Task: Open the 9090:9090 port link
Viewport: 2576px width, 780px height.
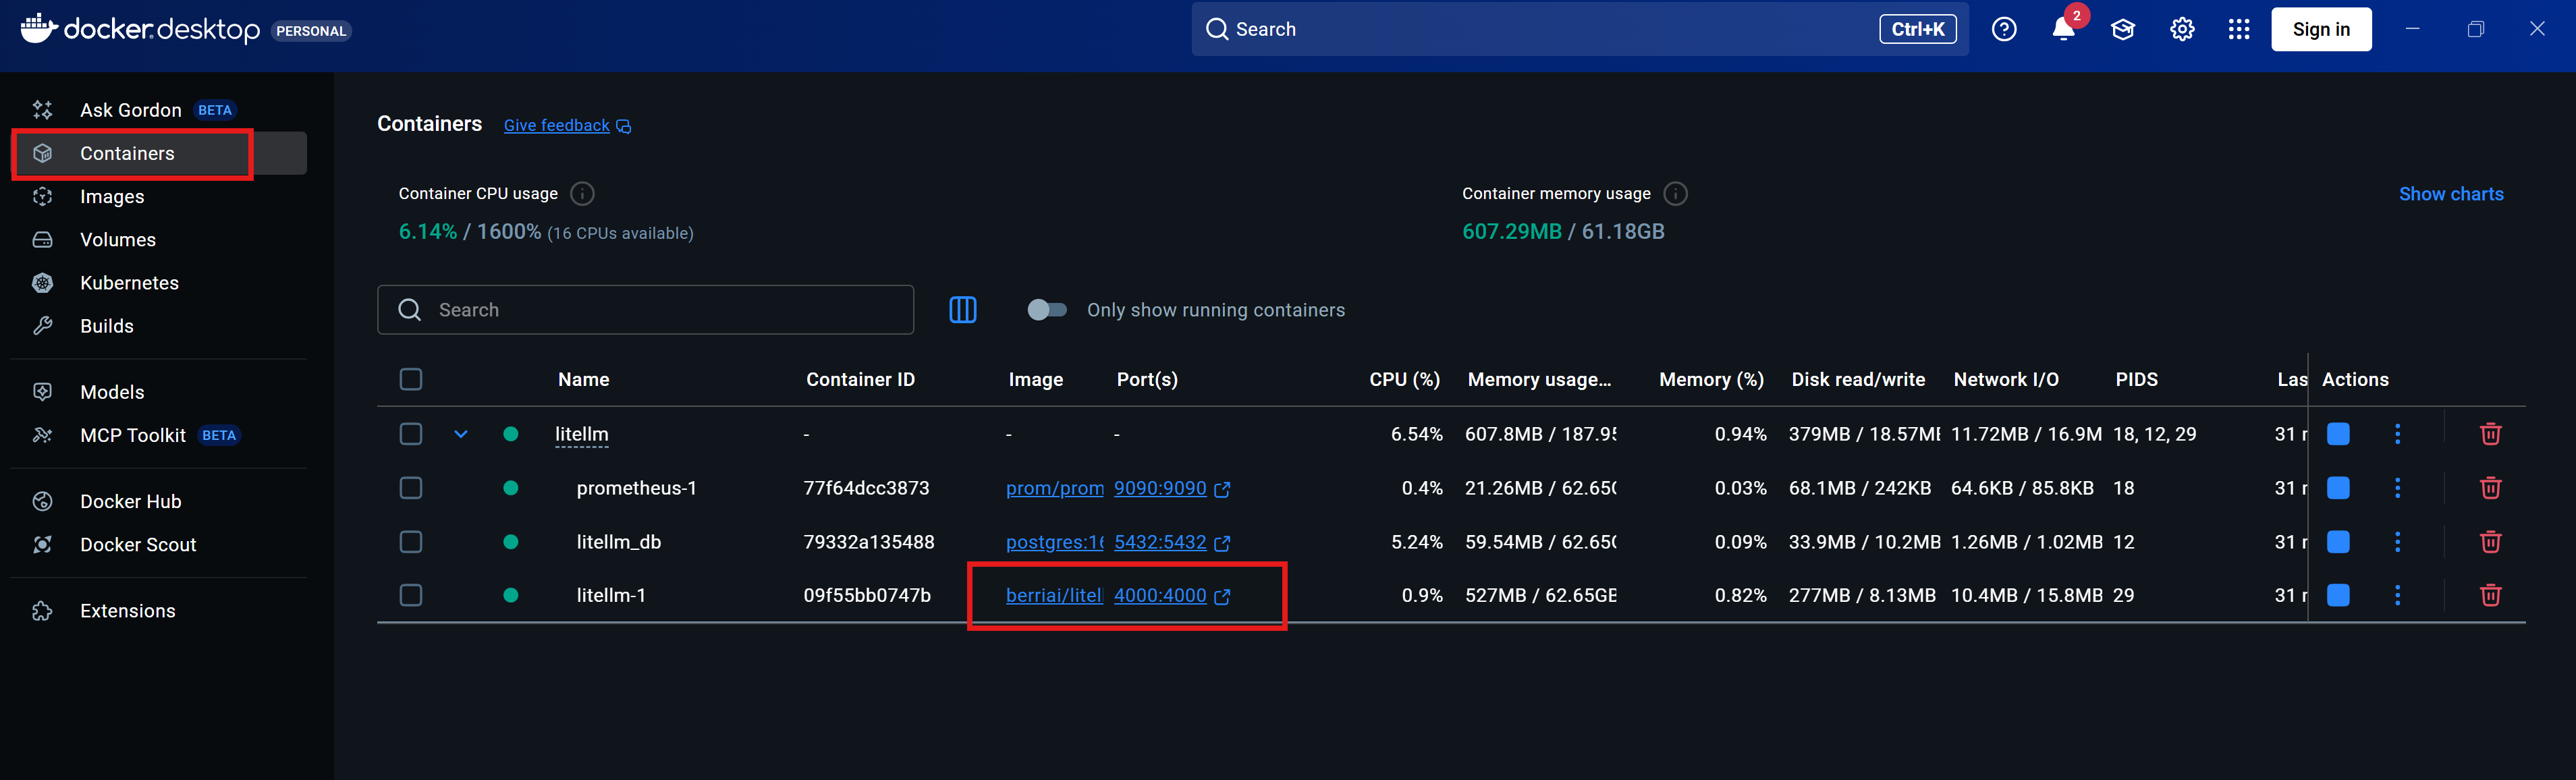Action: [x=1160, y=488]
